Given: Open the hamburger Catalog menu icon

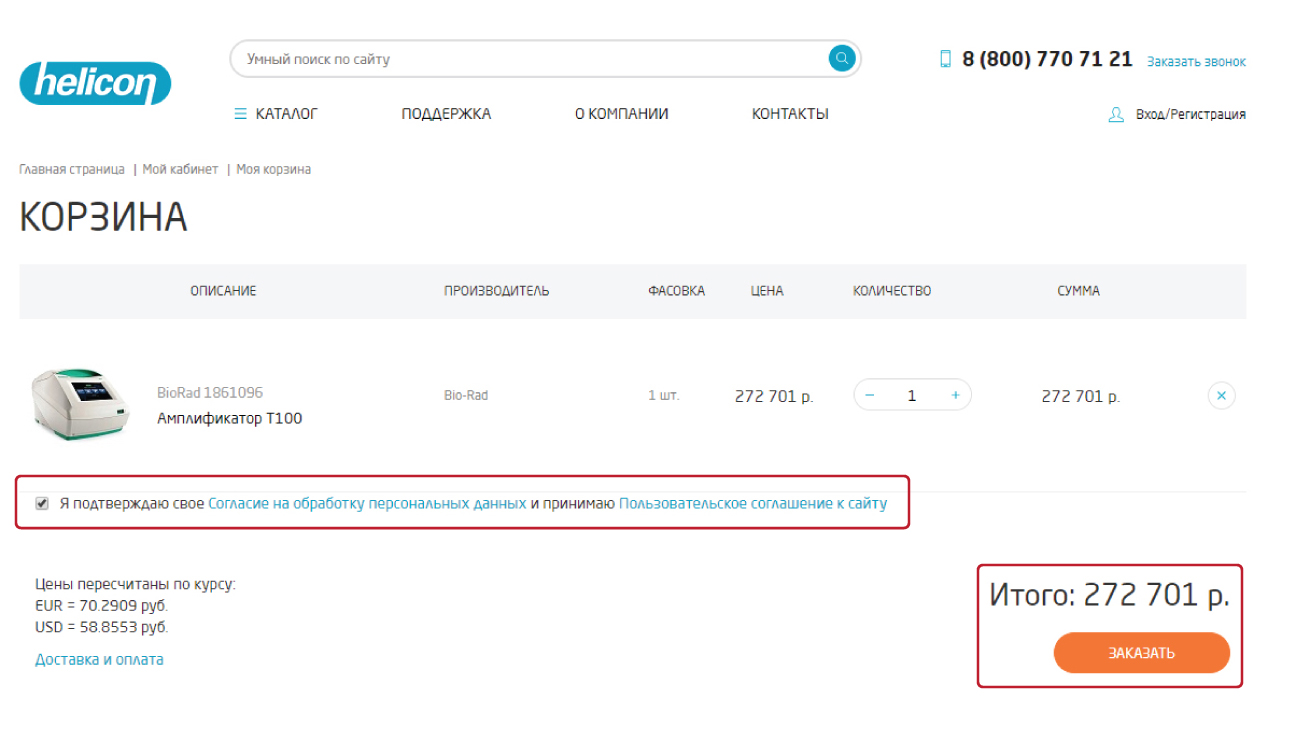Looking at the screenshot, I should pyautogui.click(x=240, y=114).
